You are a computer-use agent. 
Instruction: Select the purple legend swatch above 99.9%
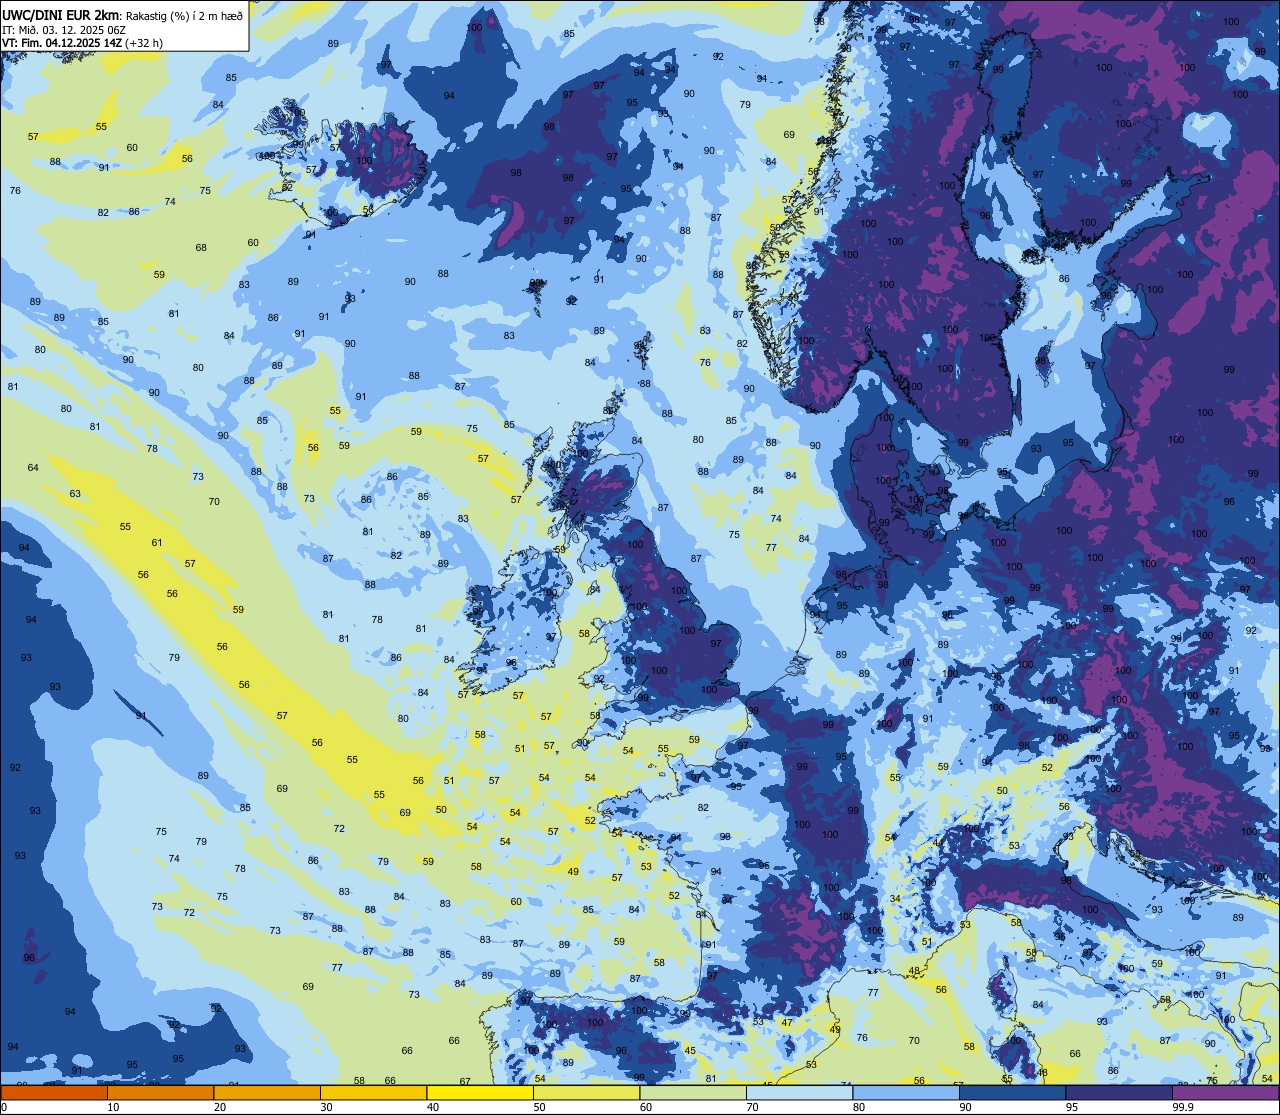point(1225,1092)
